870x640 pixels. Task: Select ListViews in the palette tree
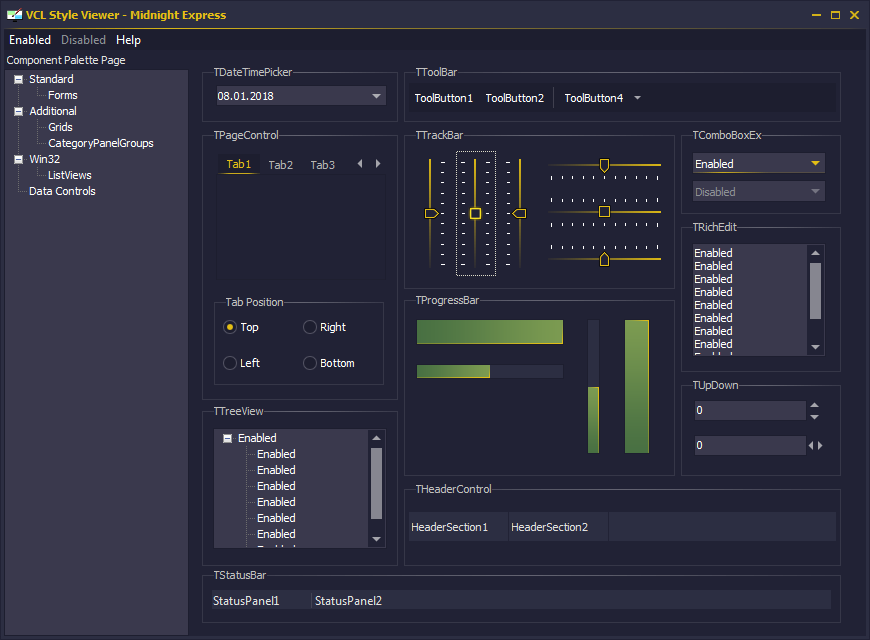click(70, 175)
